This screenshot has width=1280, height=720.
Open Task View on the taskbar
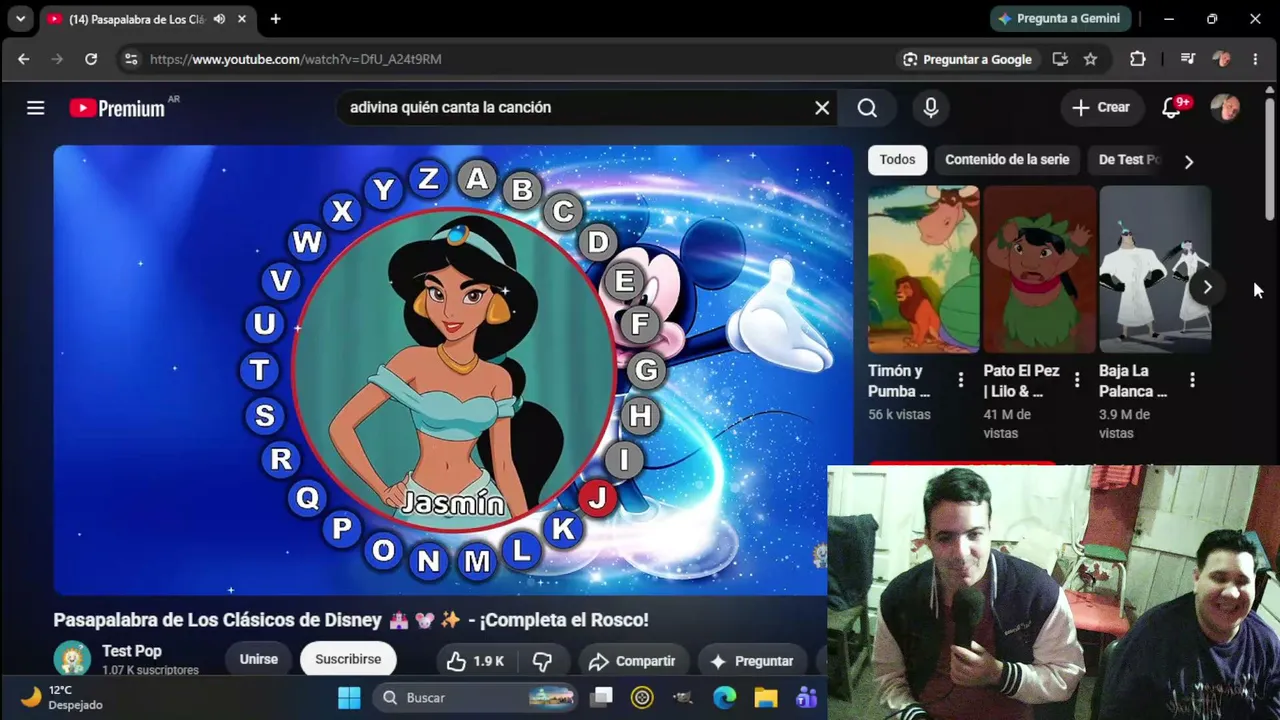point(601,697)
